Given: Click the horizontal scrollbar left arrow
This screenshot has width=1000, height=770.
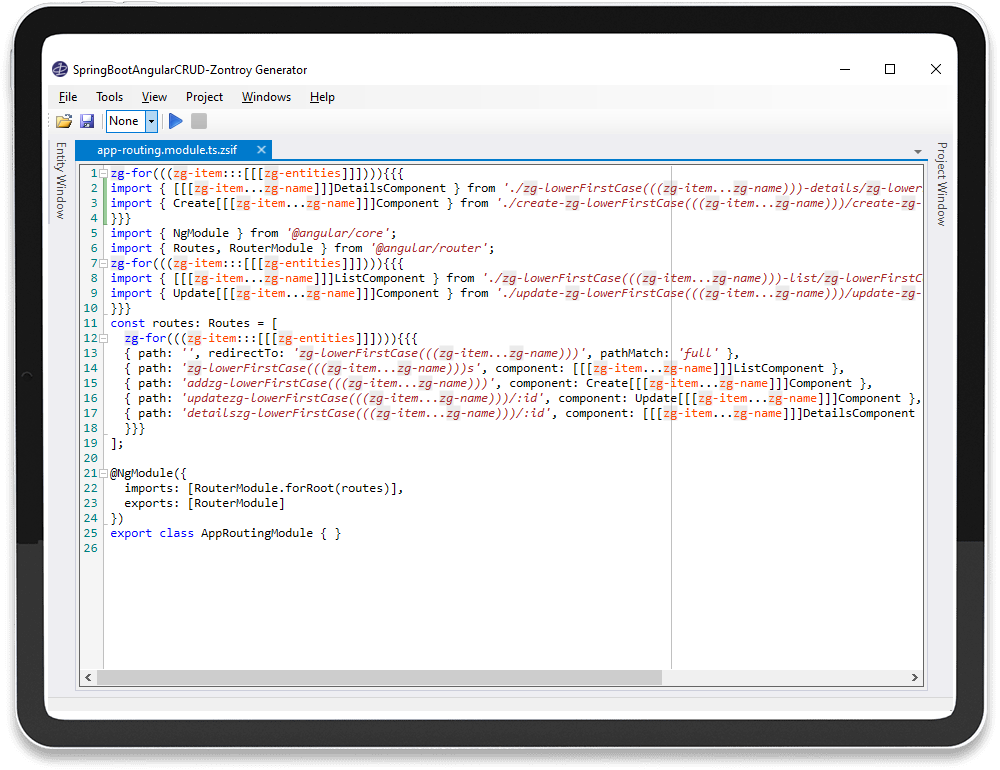Looking at the screenshot, I should tap(88, 678).
